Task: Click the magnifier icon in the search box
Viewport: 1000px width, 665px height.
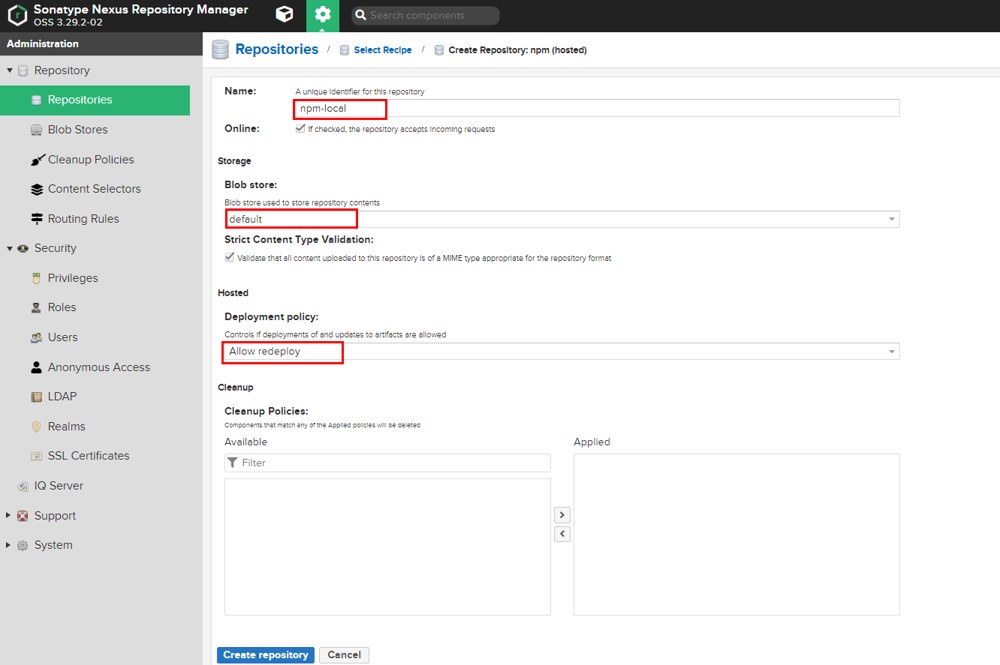Action: [x=360, y=15]
